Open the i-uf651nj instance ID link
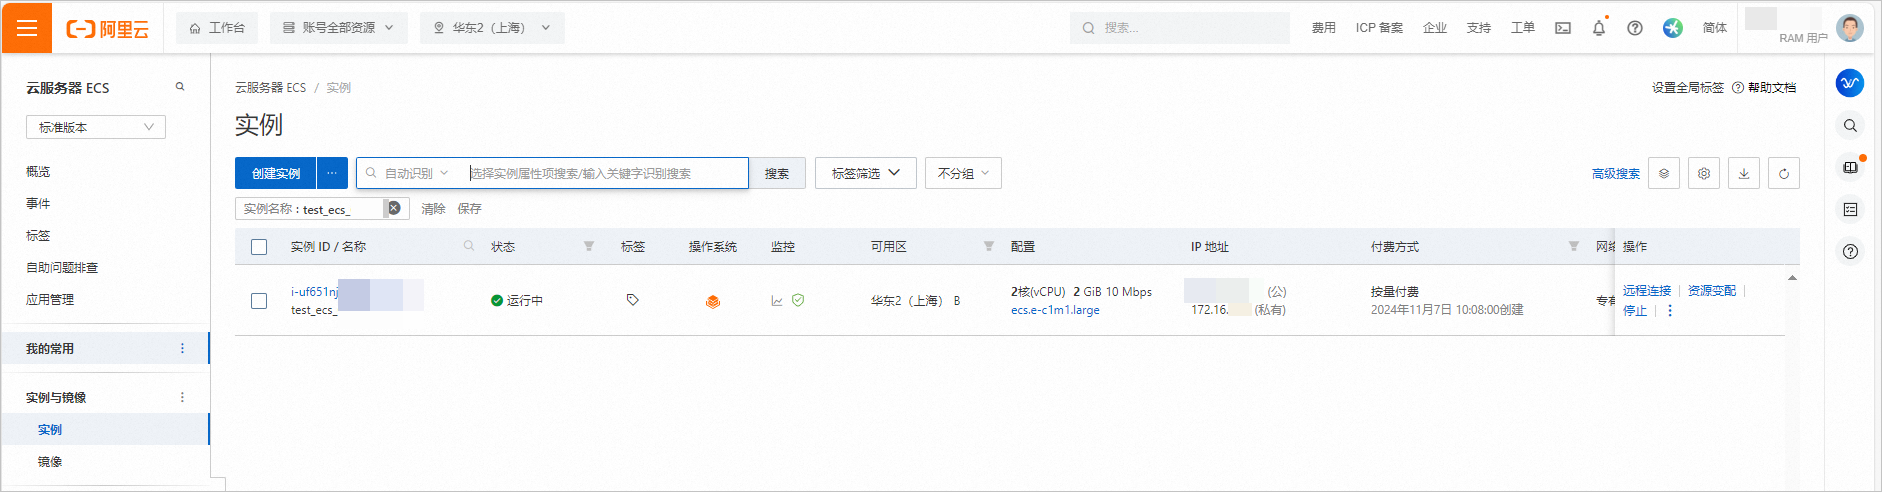The width and height of the screenshot is (1882, 492). [315, 291]
